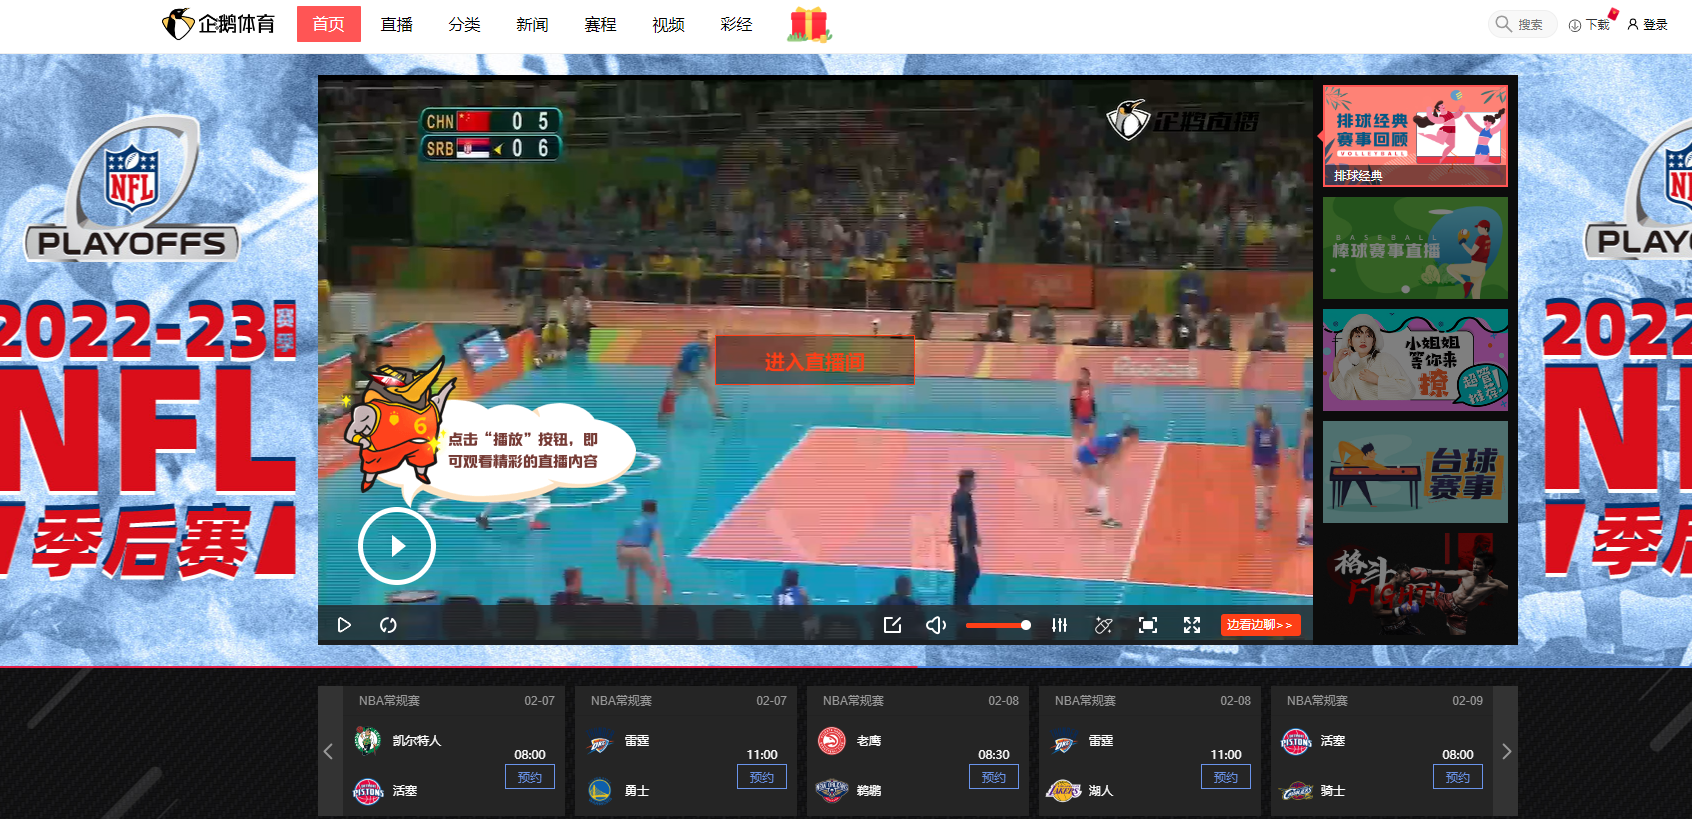Click the team name 鹈鹕
Image resolution: width=1692 pixels, height=819 pixels.
pyautogui.click(x=869, y=791)
